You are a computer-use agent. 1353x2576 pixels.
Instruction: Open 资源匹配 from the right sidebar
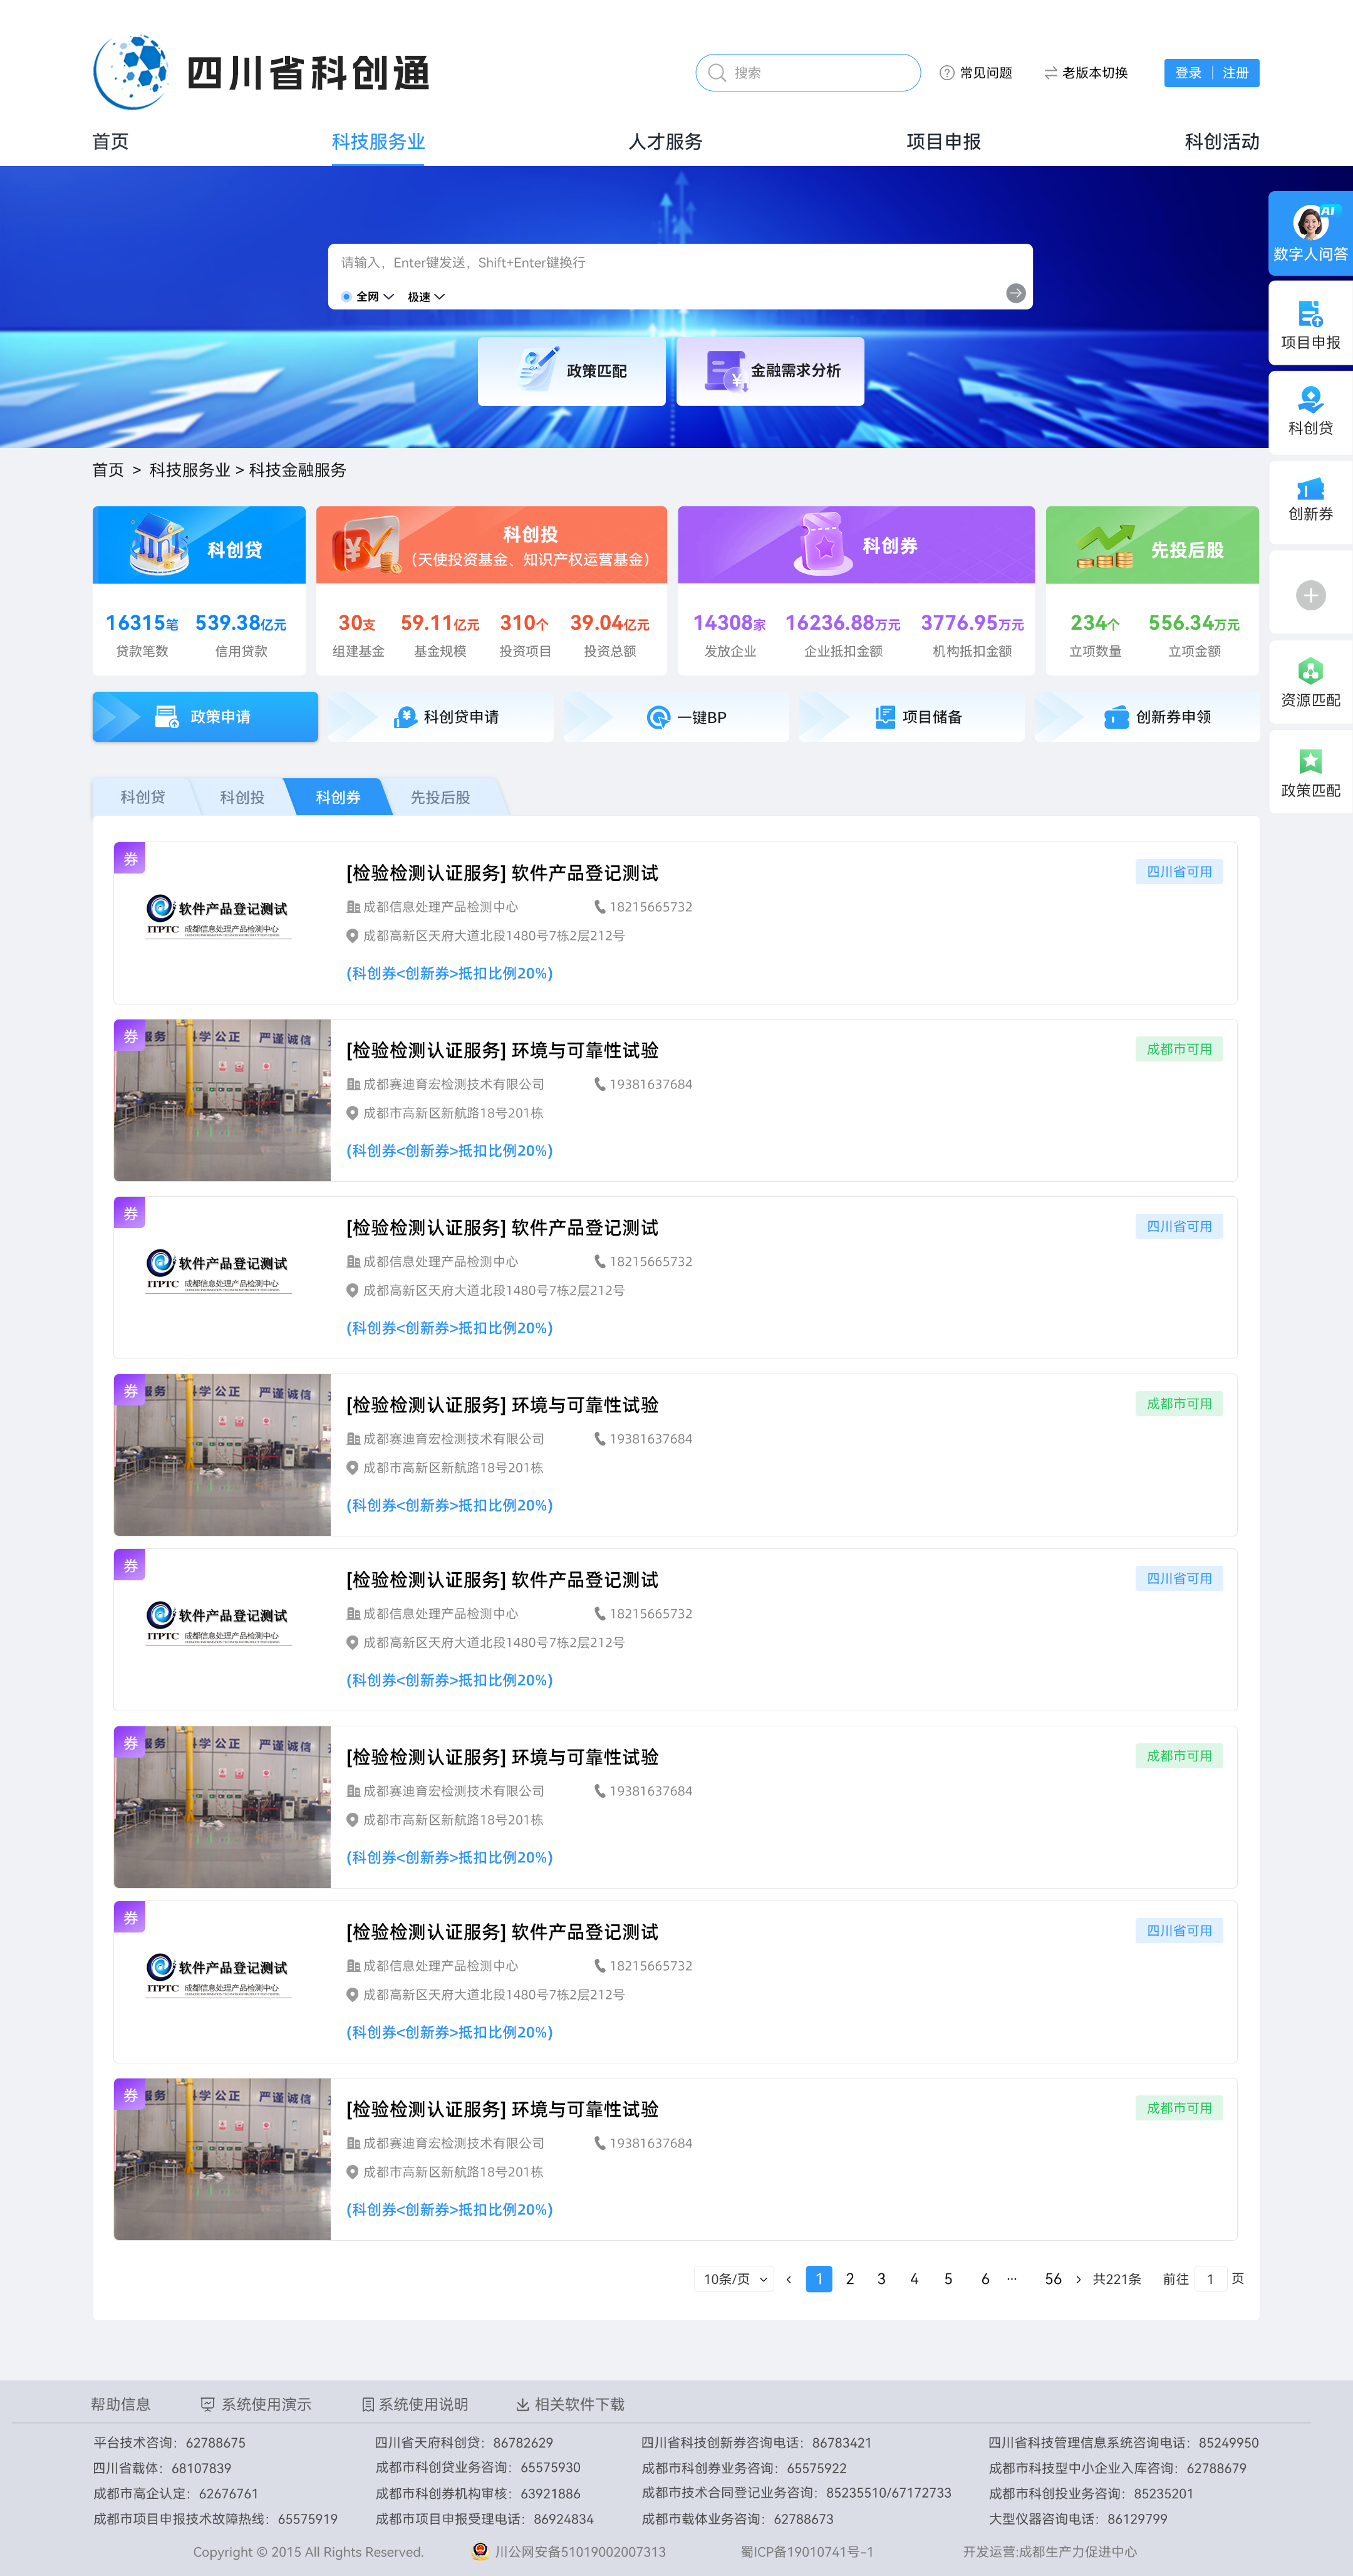[1310, 672]
